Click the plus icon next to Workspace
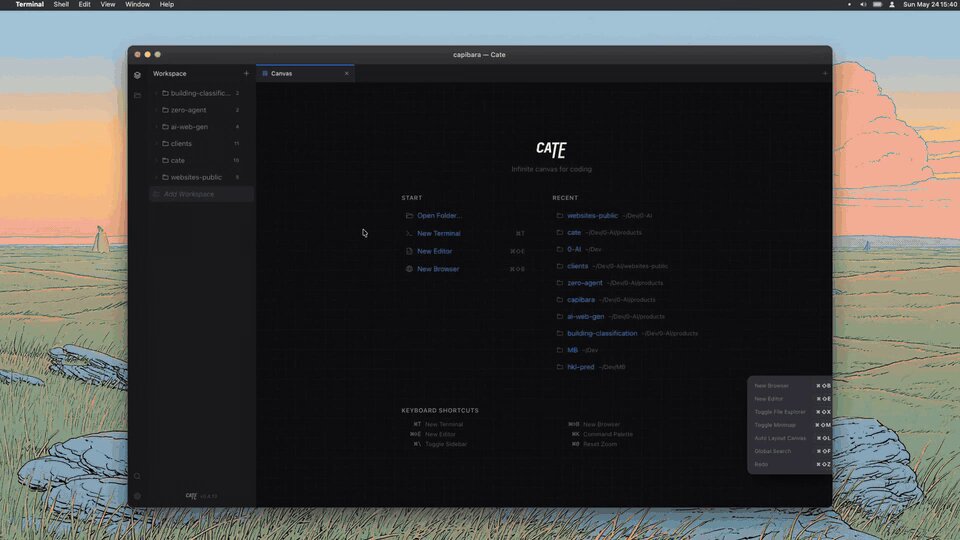This screenshot has height=540, width=960. click(246, 73)
